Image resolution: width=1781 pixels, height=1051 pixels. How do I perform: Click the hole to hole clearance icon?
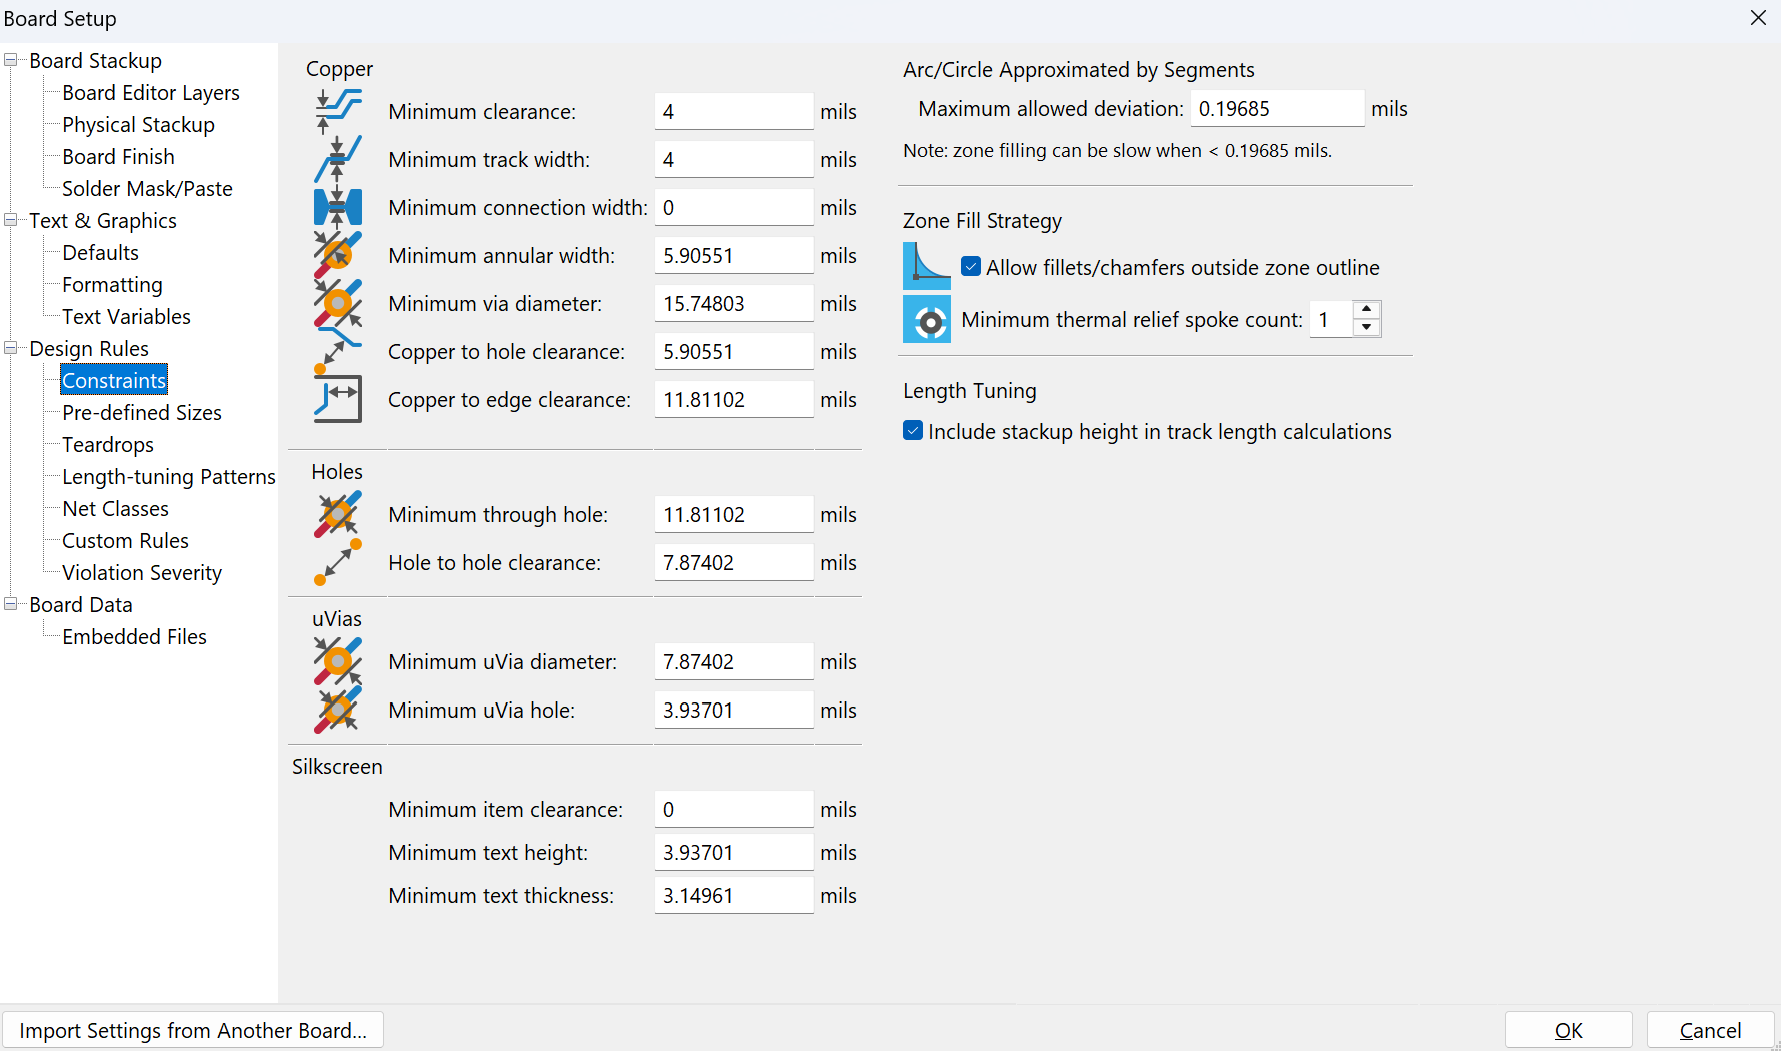coord(337,562)
